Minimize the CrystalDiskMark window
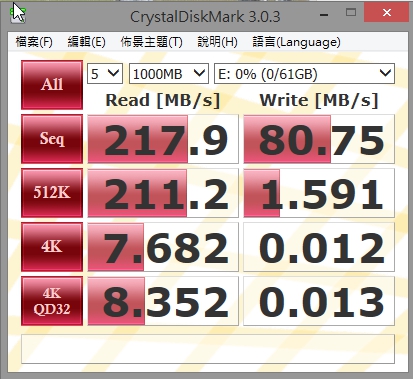Image resolution: width=413 pixels, height=379 pixels. coord(324,14)
